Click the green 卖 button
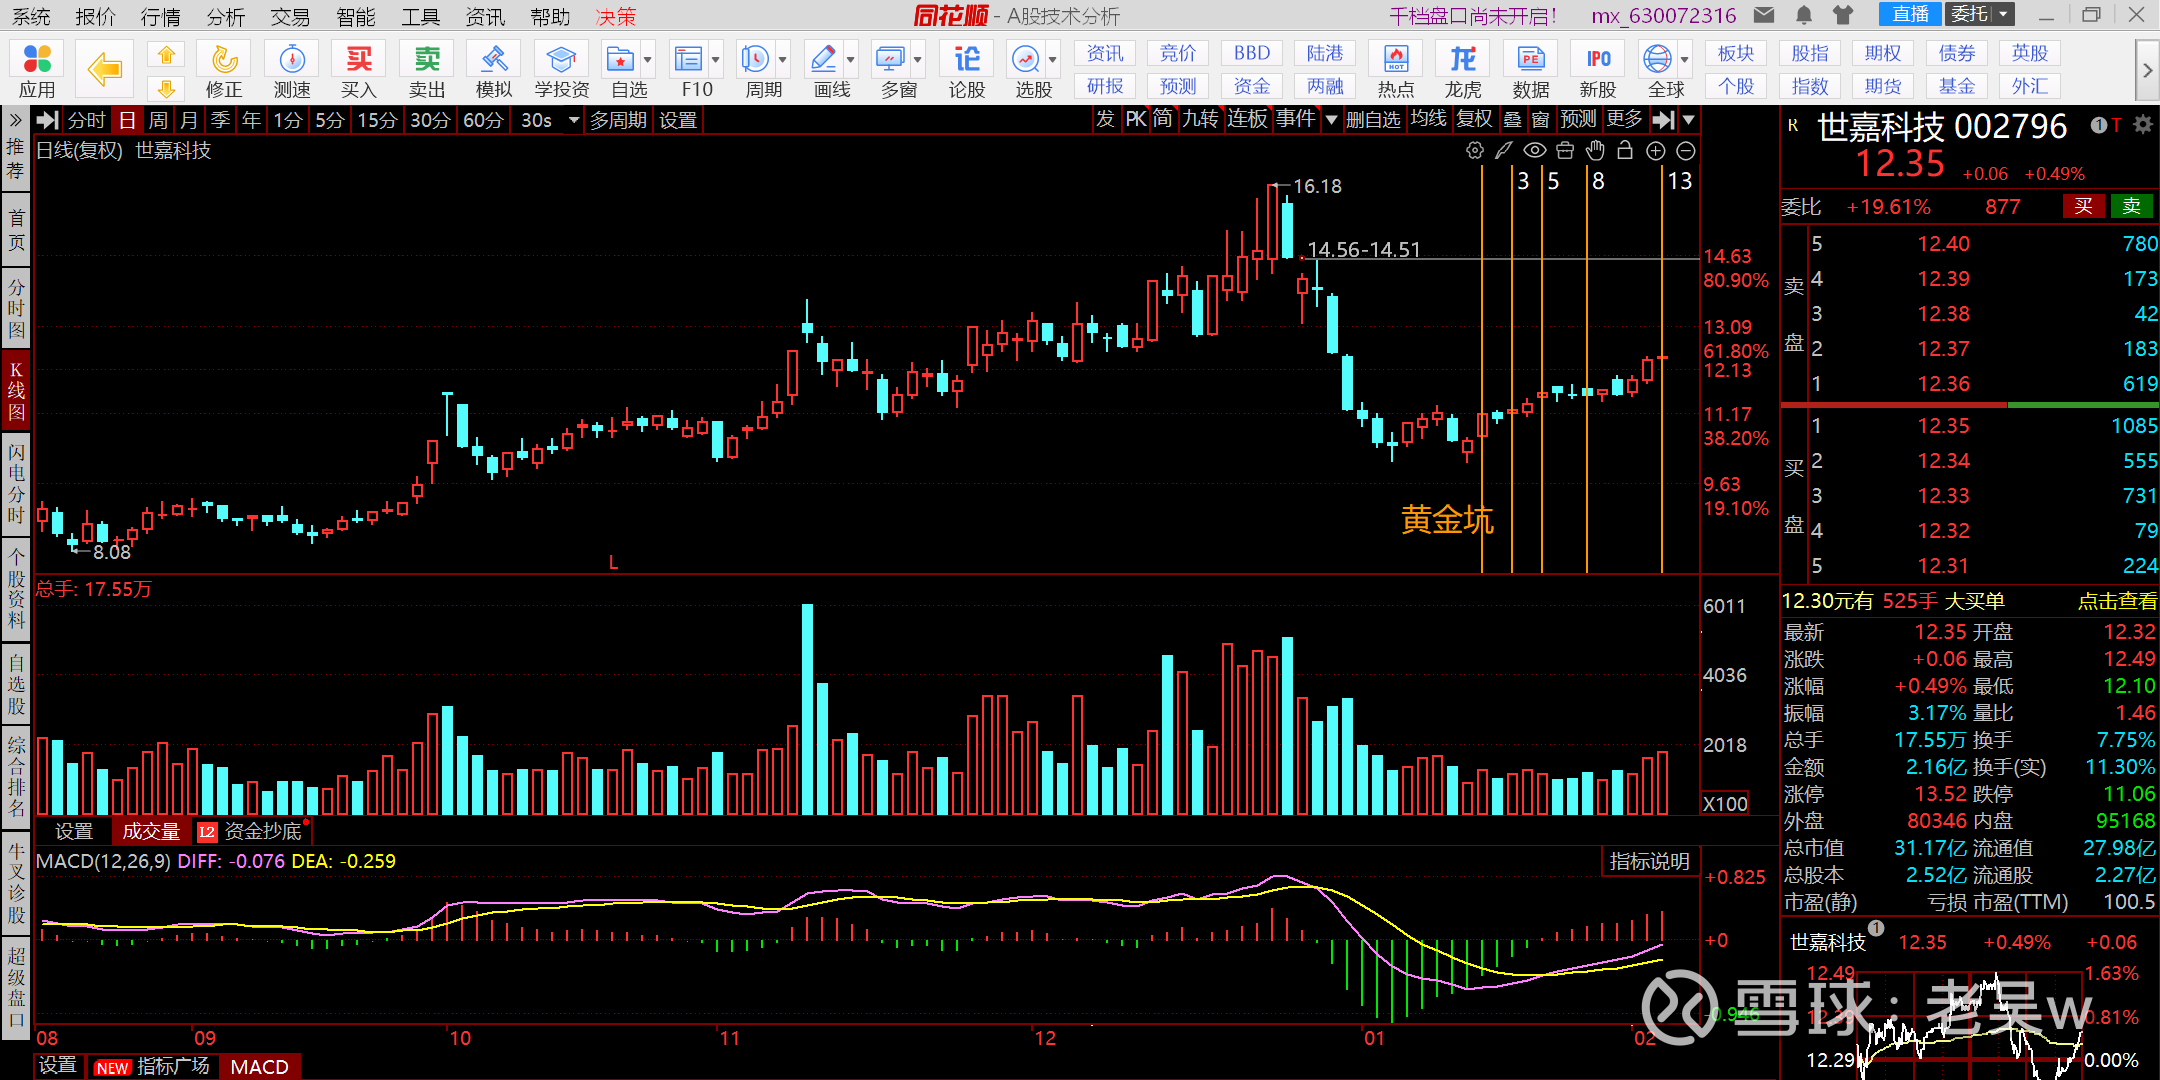Screen dimensions: 2160x1080 tap(2131, 206)
